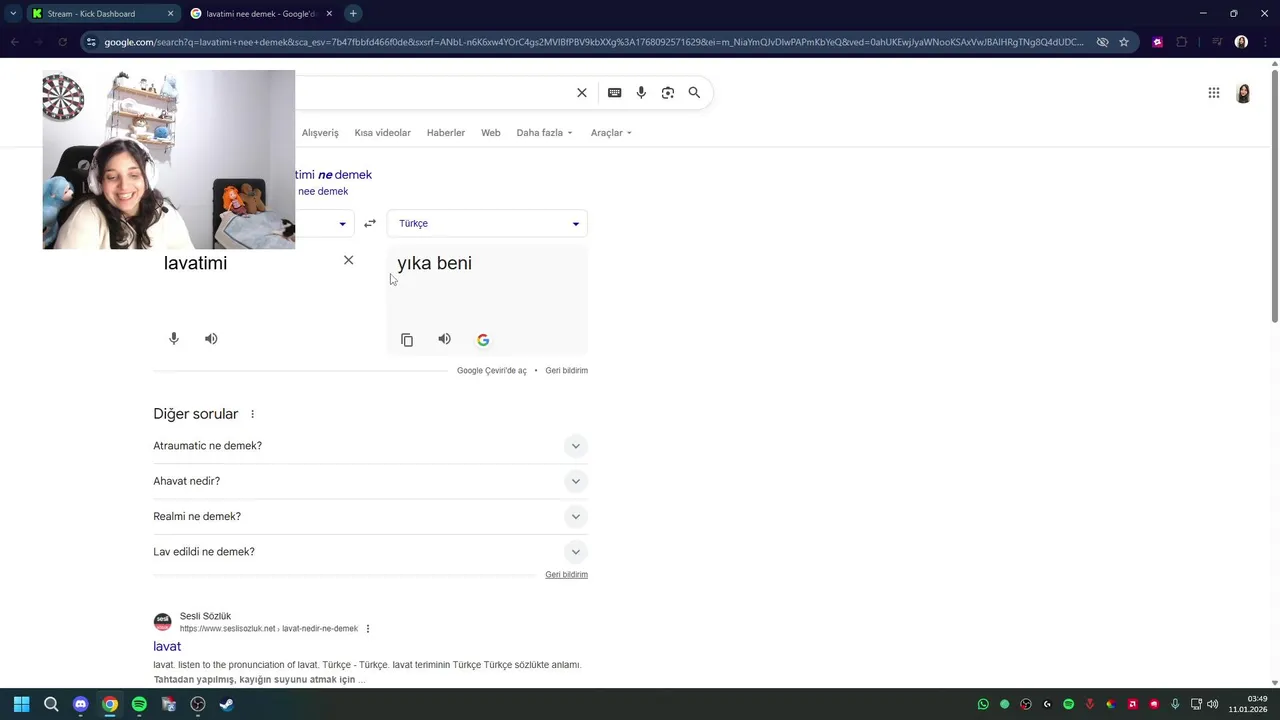Open the source language dropdown arrow

(342, 224)
